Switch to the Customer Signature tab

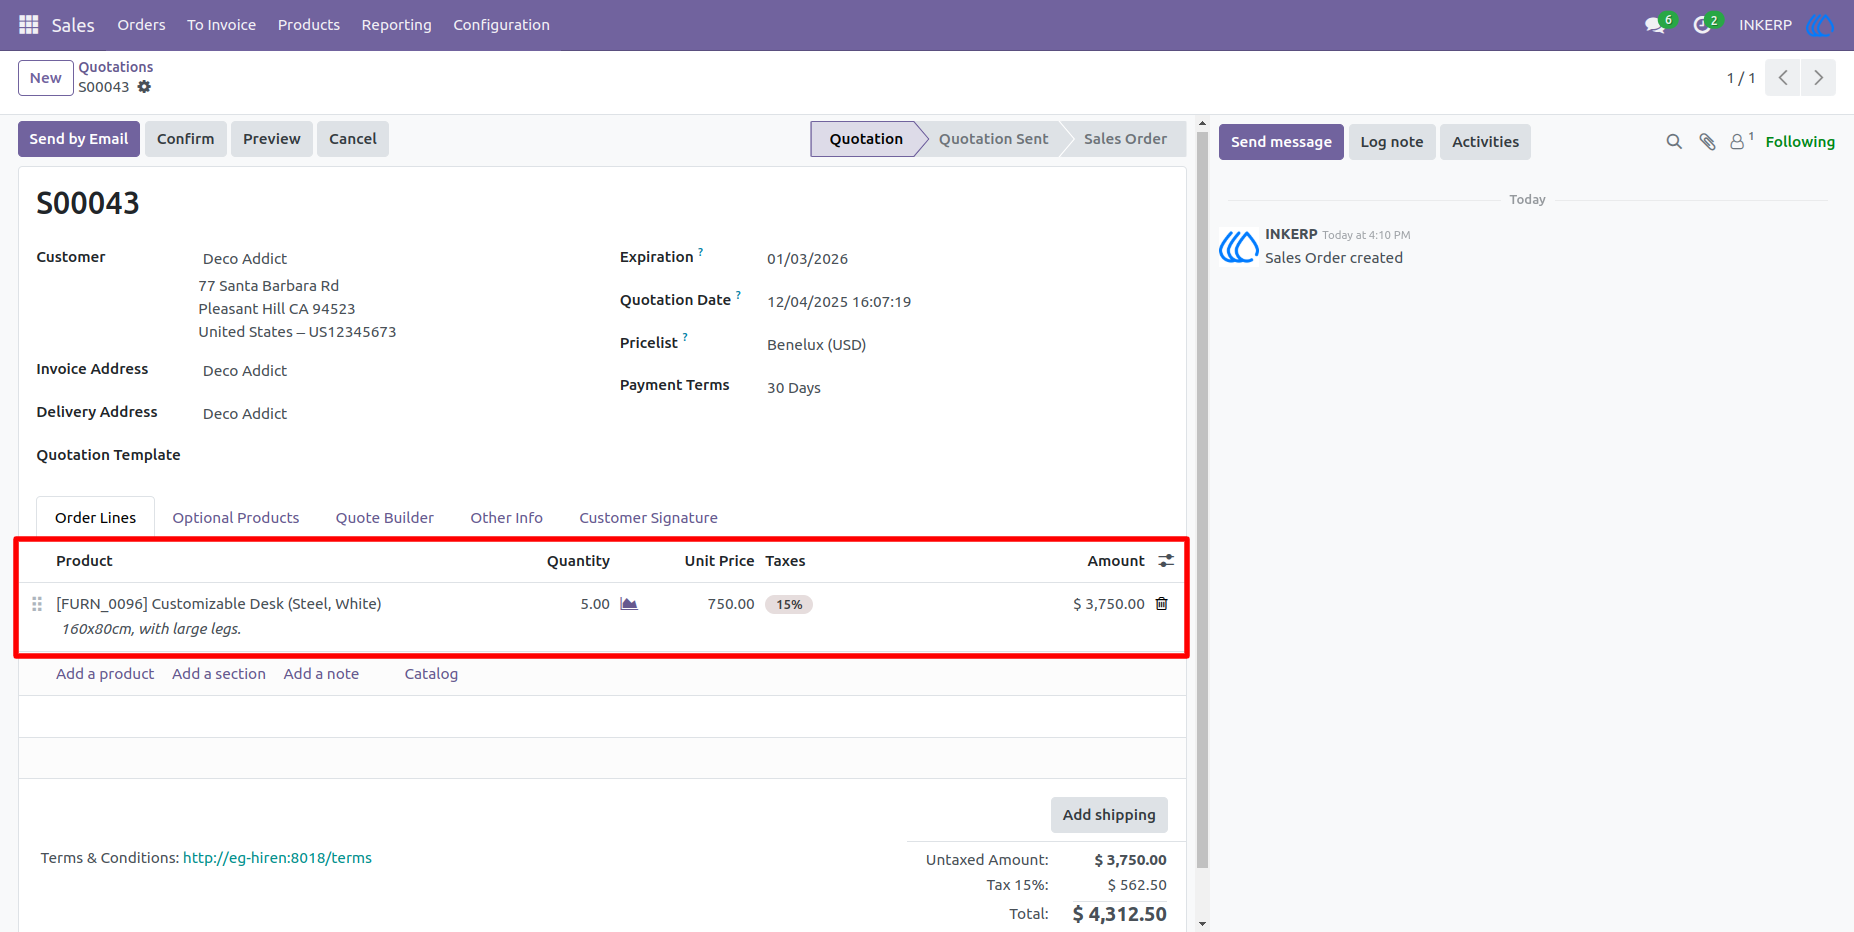648,518
